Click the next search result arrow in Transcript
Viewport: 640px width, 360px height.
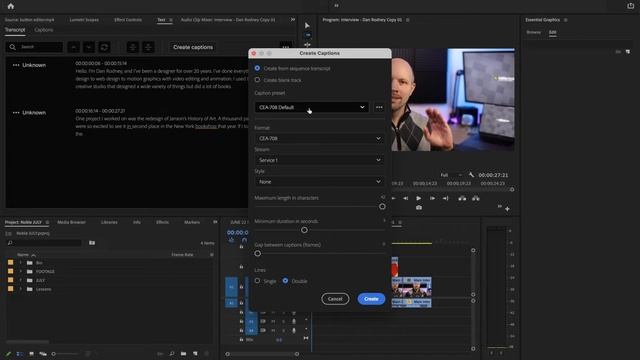click(89, 47)
